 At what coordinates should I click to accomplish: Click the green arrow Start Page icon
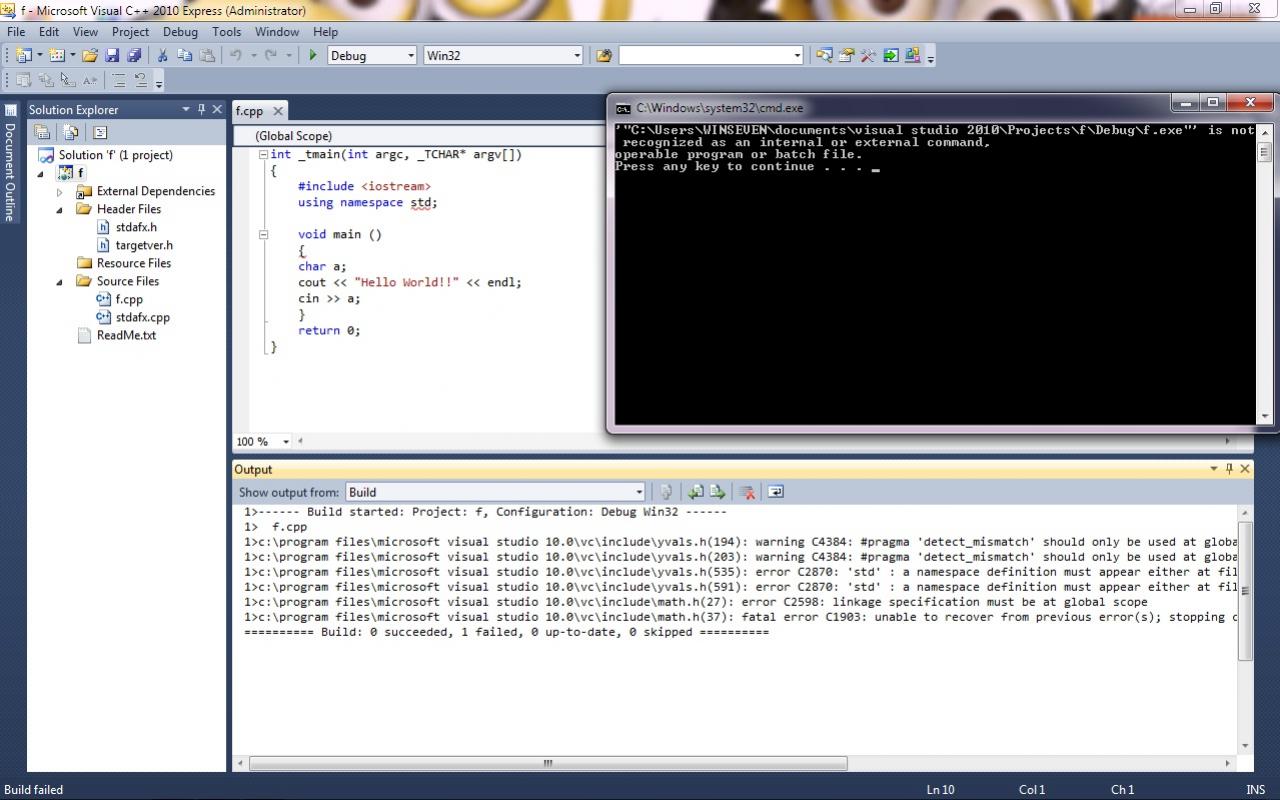[x=890, y=56]
